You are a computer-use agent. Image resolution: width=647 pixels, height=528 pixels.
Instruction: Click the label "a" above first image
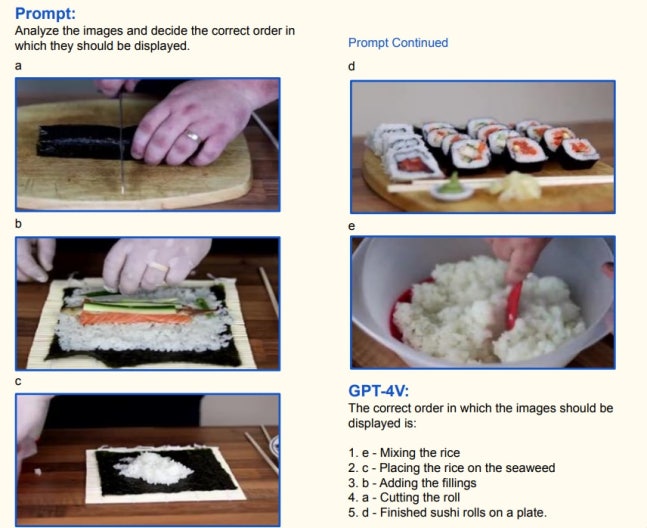(18, 66)
